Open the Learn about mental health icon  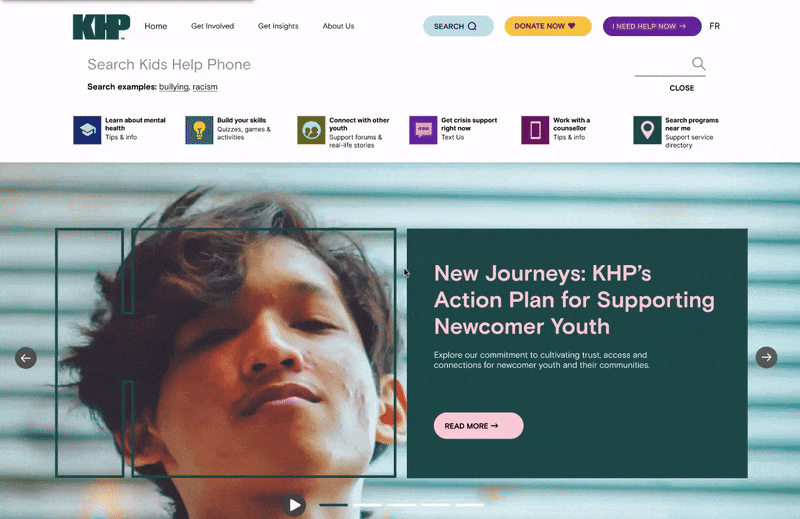[87, 130]
